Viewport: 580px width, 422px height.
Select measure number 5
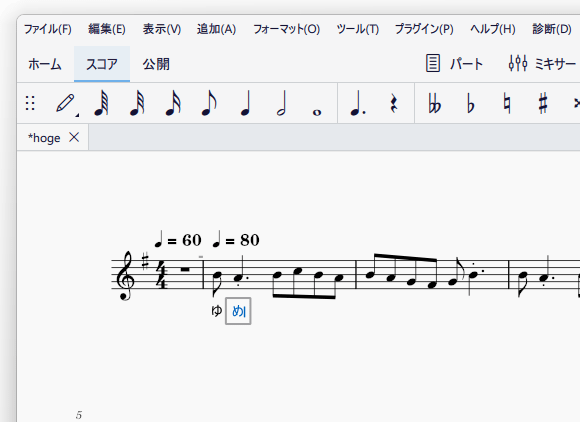[x=79, y=415]
